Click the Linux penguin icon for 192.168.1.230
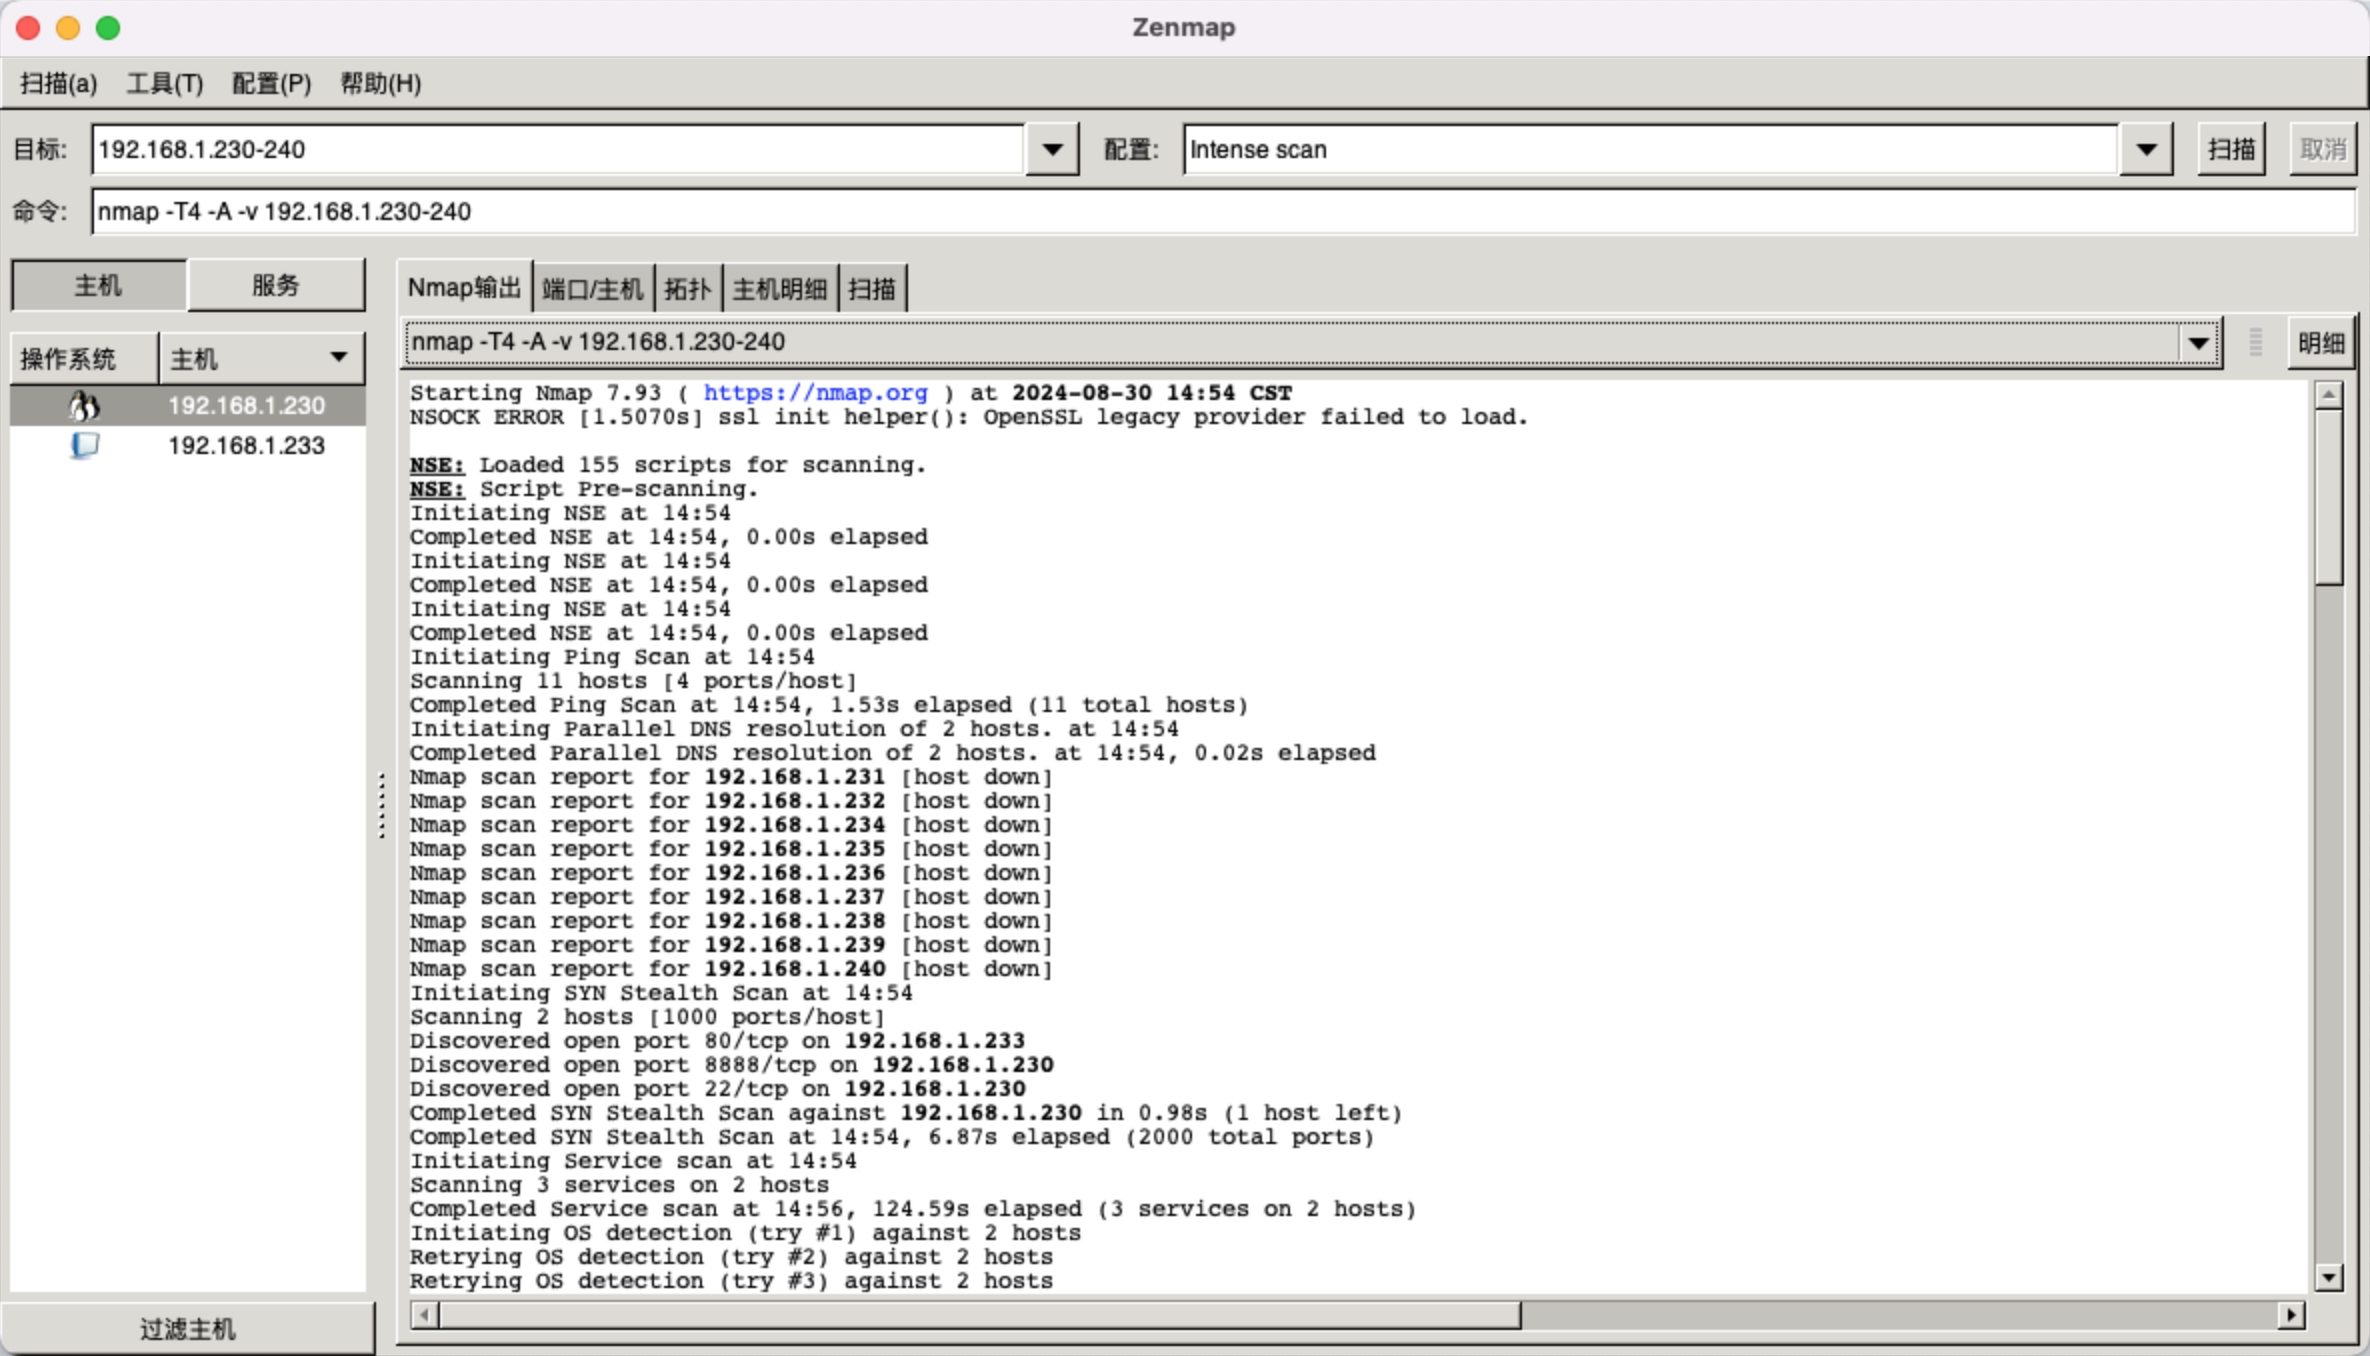 pyautogui.click(x=84, y=406)
